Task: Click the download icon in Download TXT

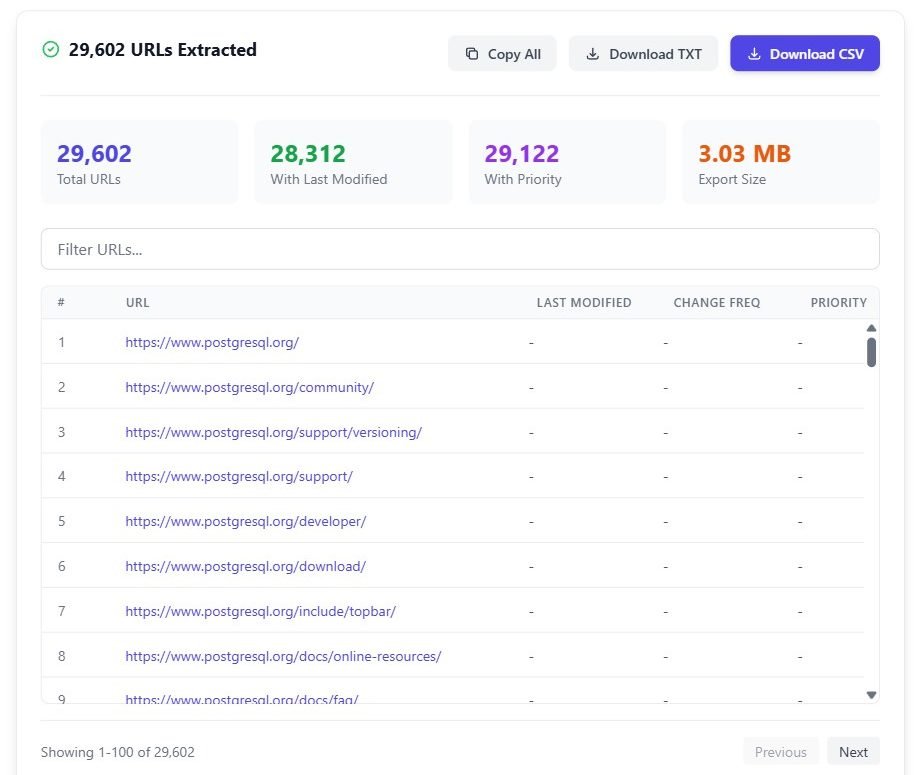Action: [x=593, y=54]
